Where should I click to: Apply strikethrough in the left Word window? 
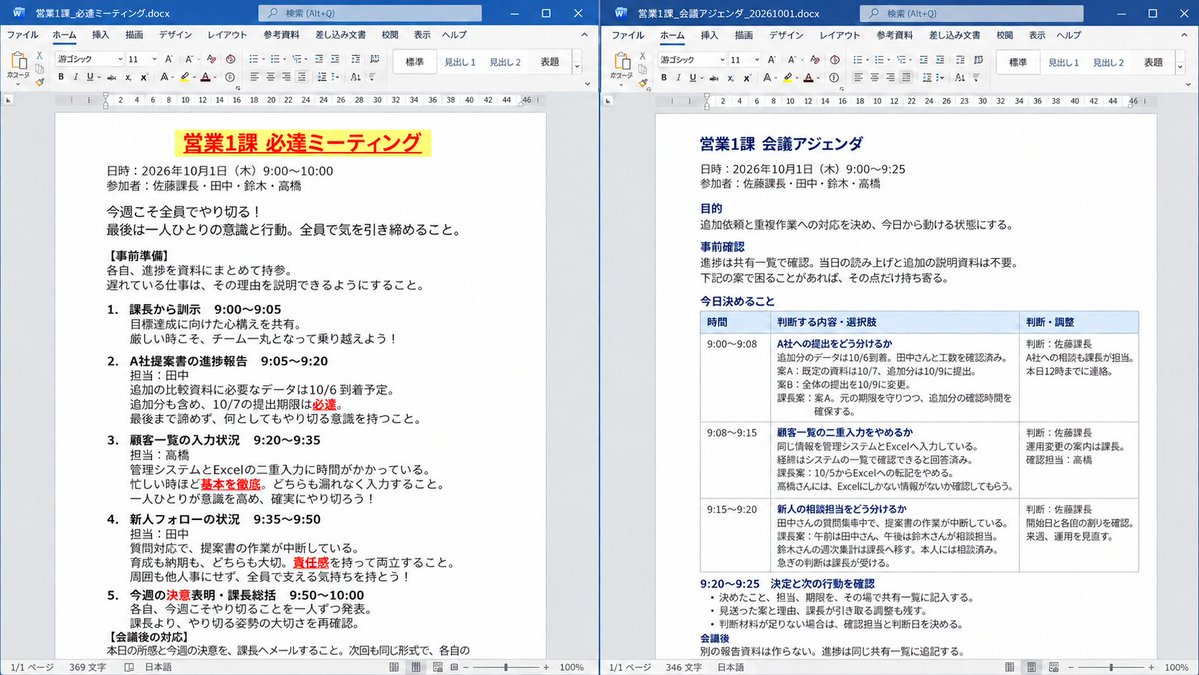(112, 77)
